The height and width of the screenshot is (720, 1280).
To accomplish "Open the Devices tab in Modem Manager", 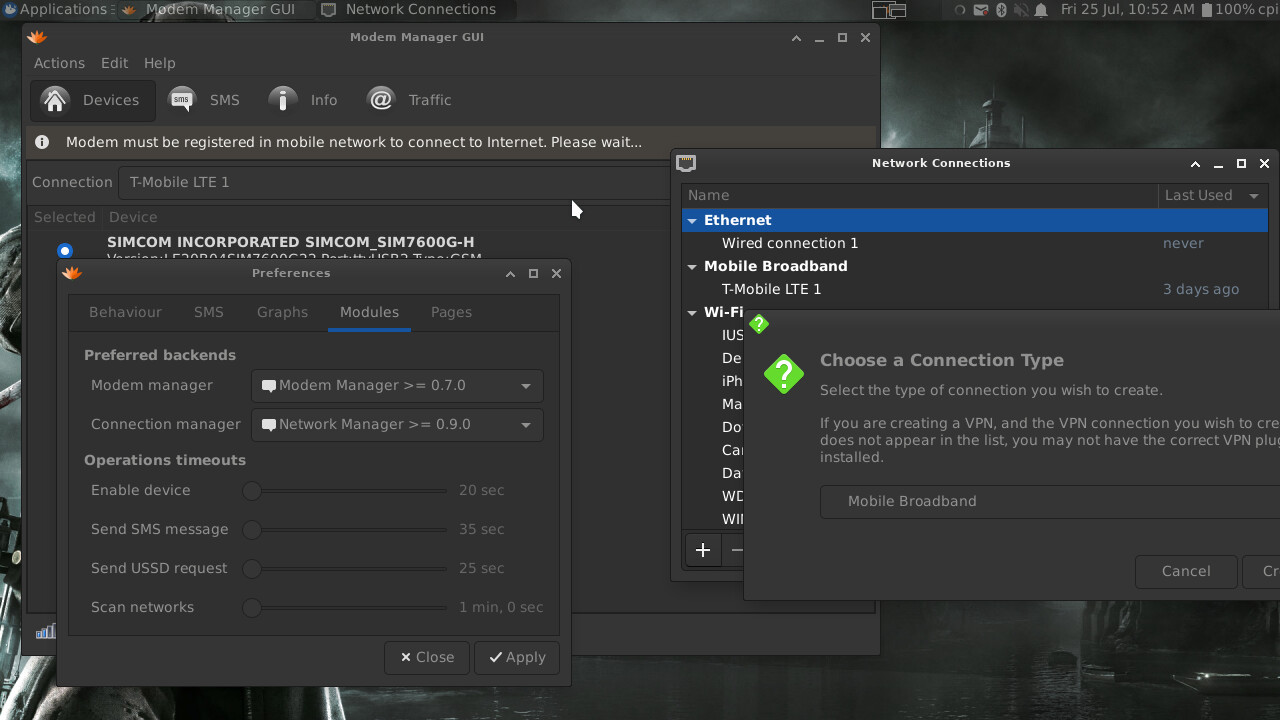I will [91, 100].
